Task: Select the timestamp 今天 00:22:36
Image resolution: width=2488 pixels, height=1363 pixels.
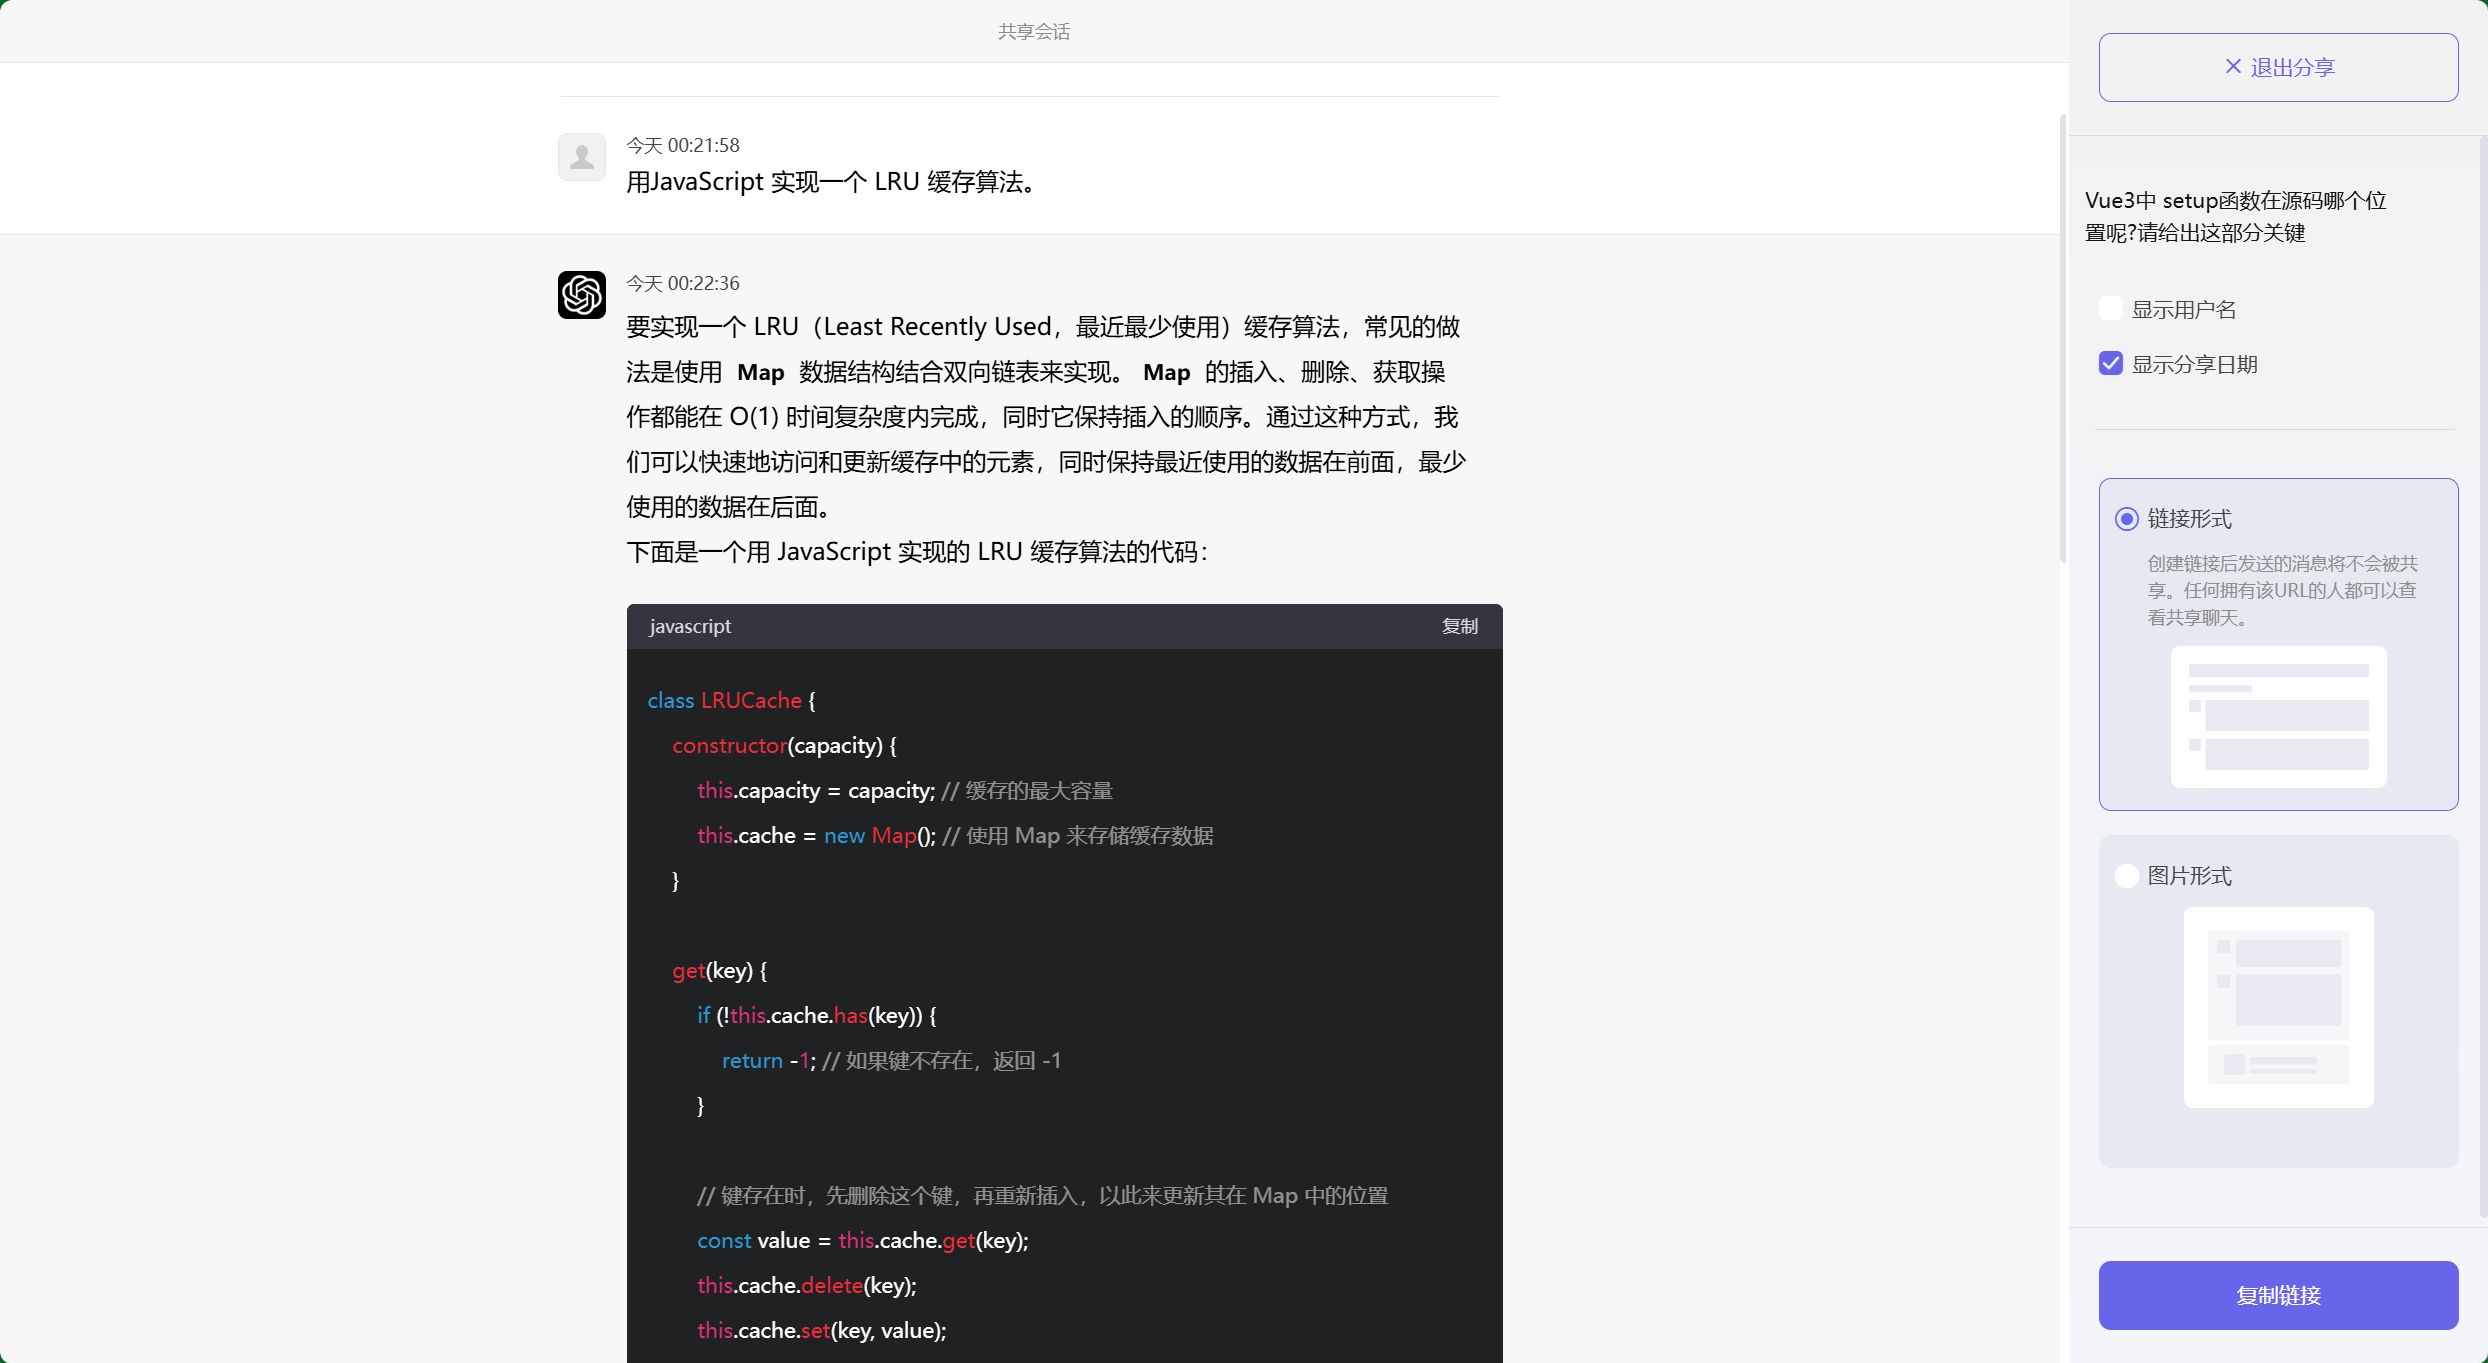Action: point(683,282)
